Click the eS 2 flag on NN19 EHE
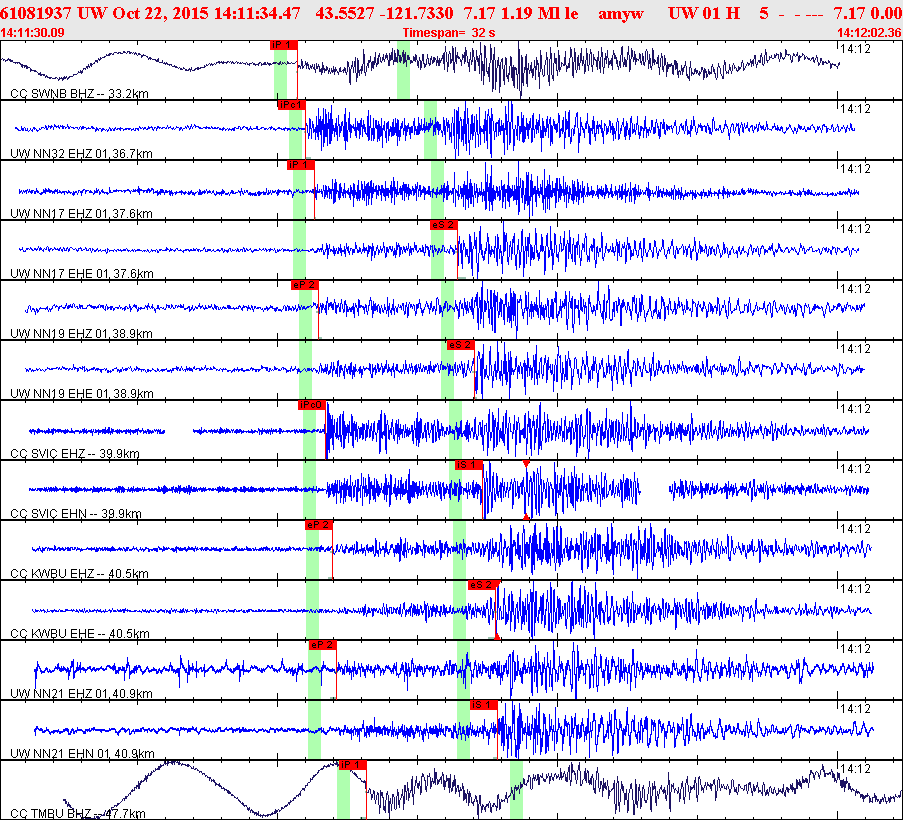The width and height of the screenshot is (903, 820). tap(458, 345)
